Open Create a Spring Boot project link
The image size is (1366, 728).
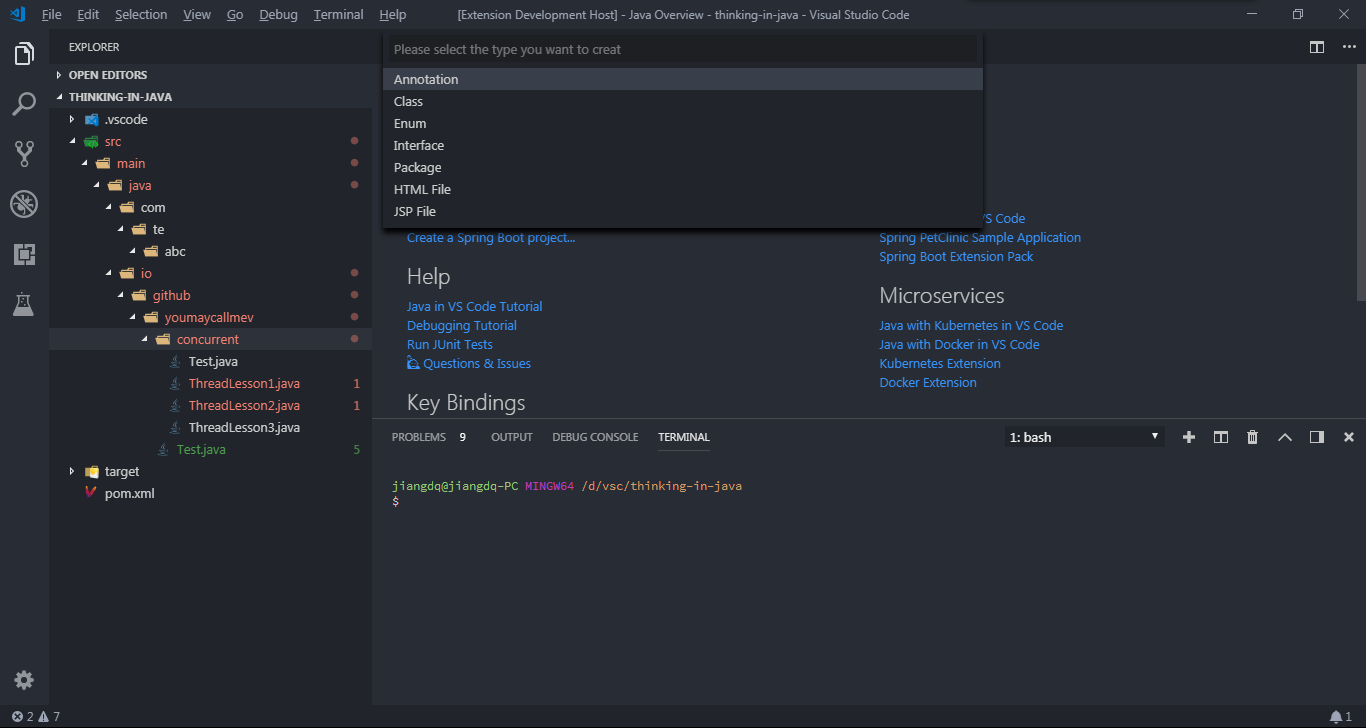[x=491, y=238]
